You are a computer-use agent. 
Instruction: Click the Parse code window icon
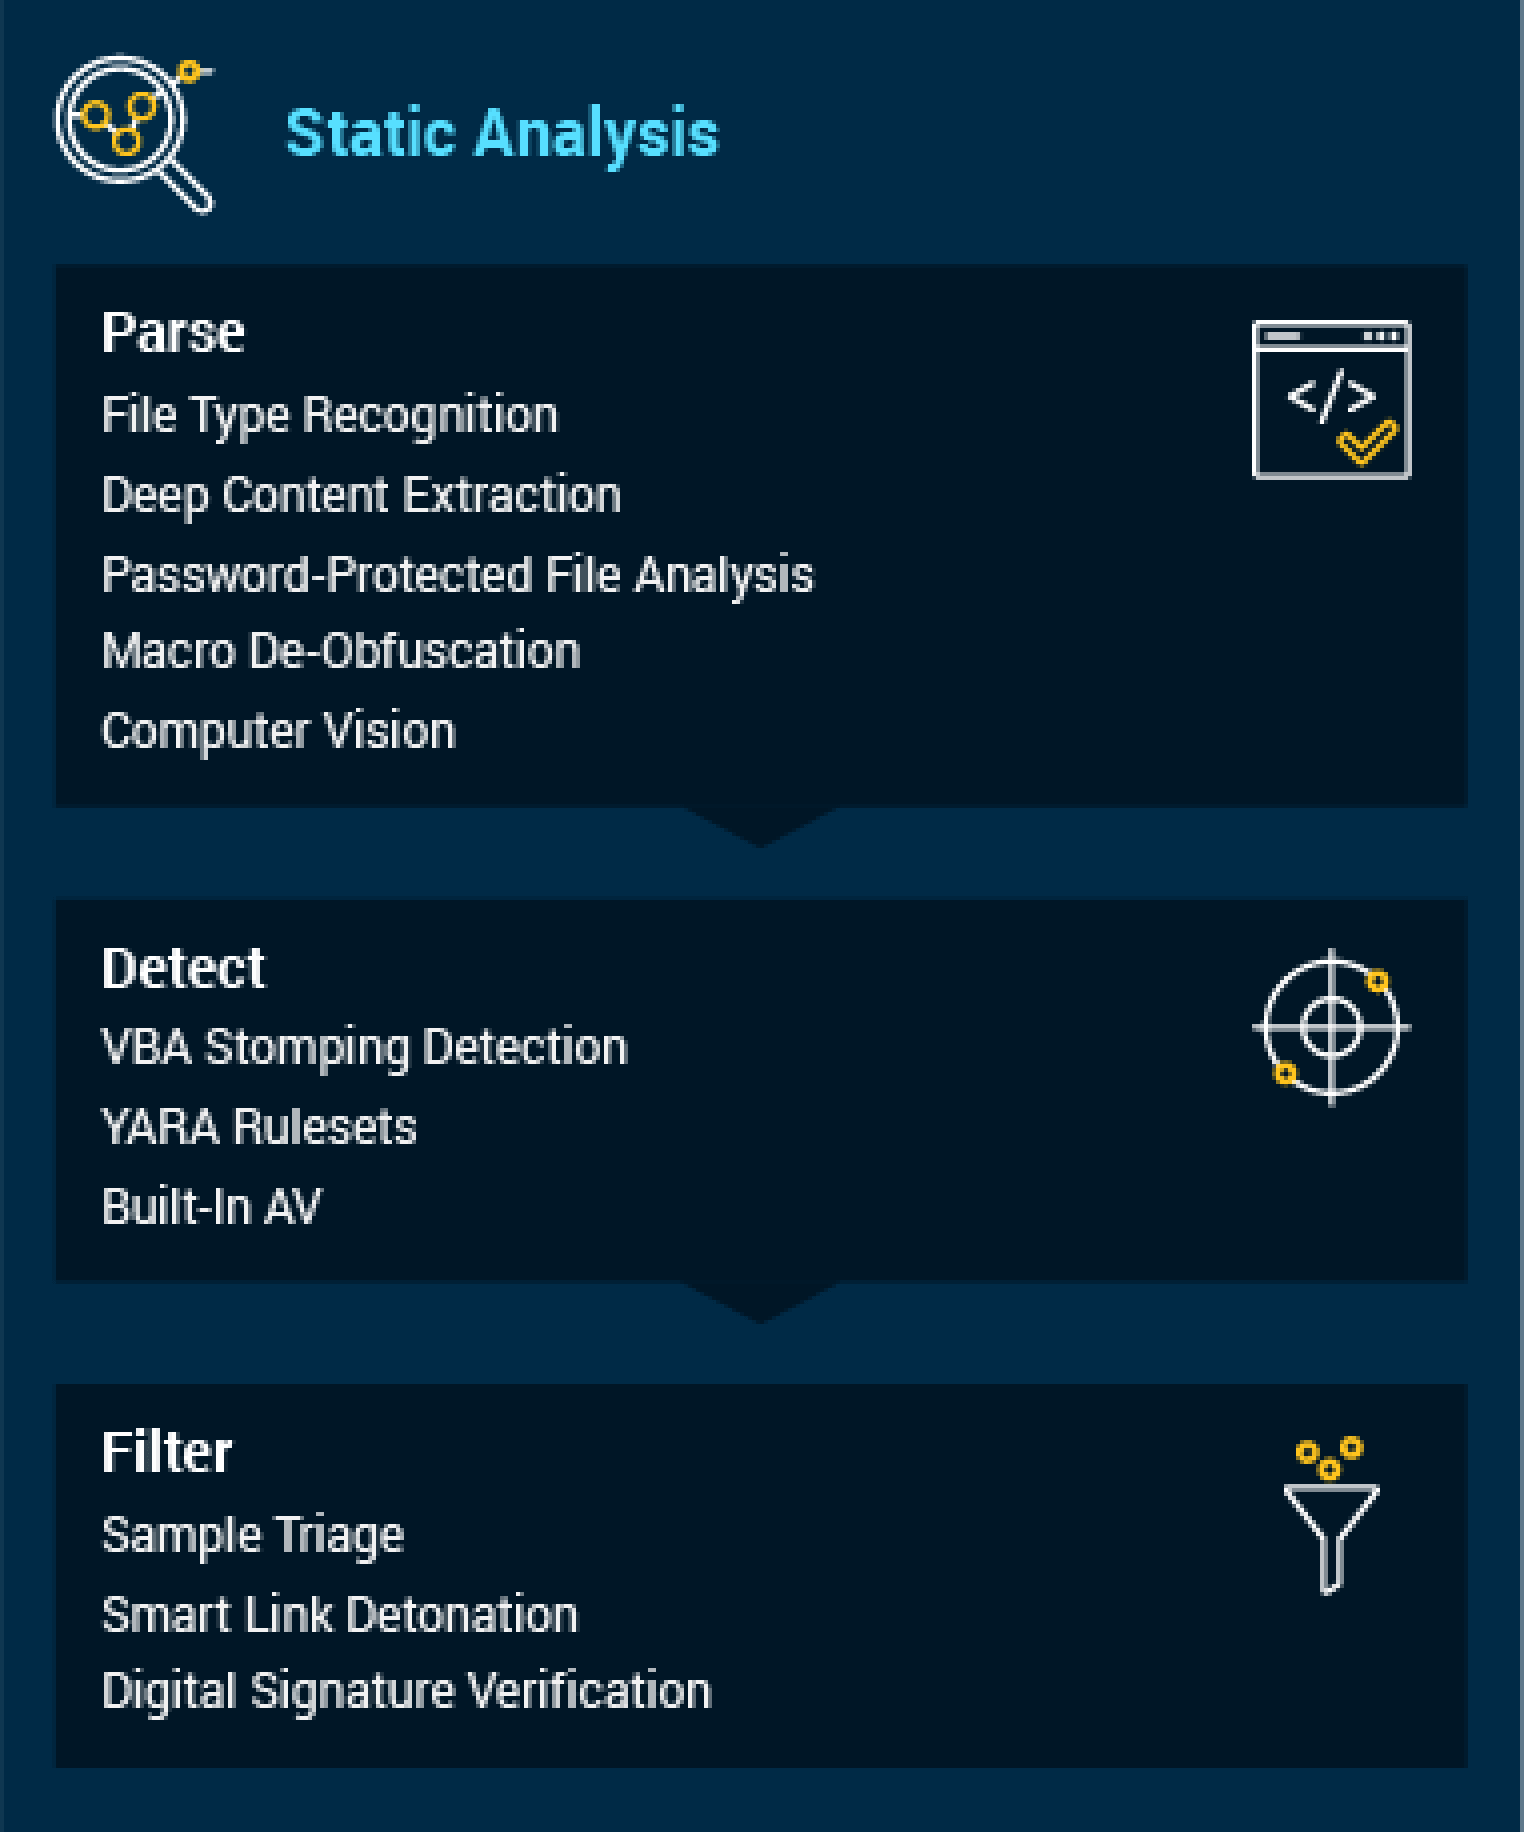[1331, 400]
